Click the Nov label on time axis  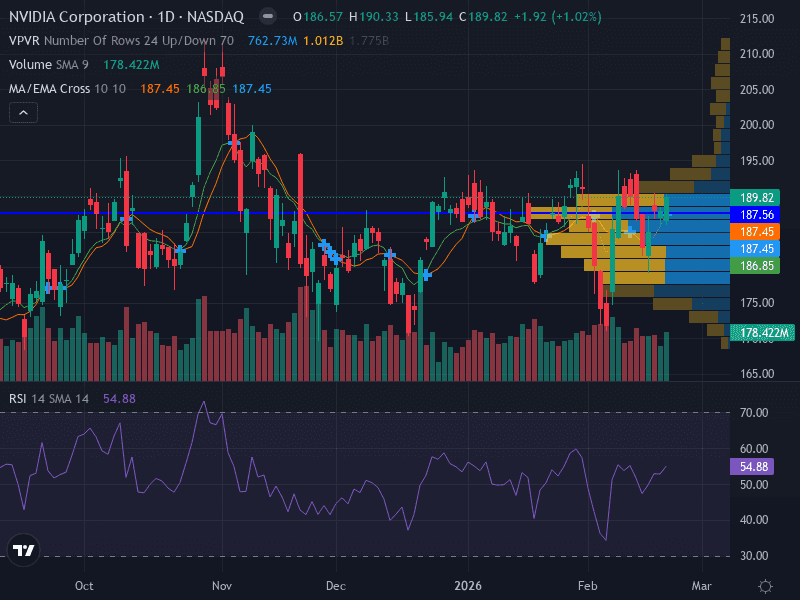(x=222, y=586)
